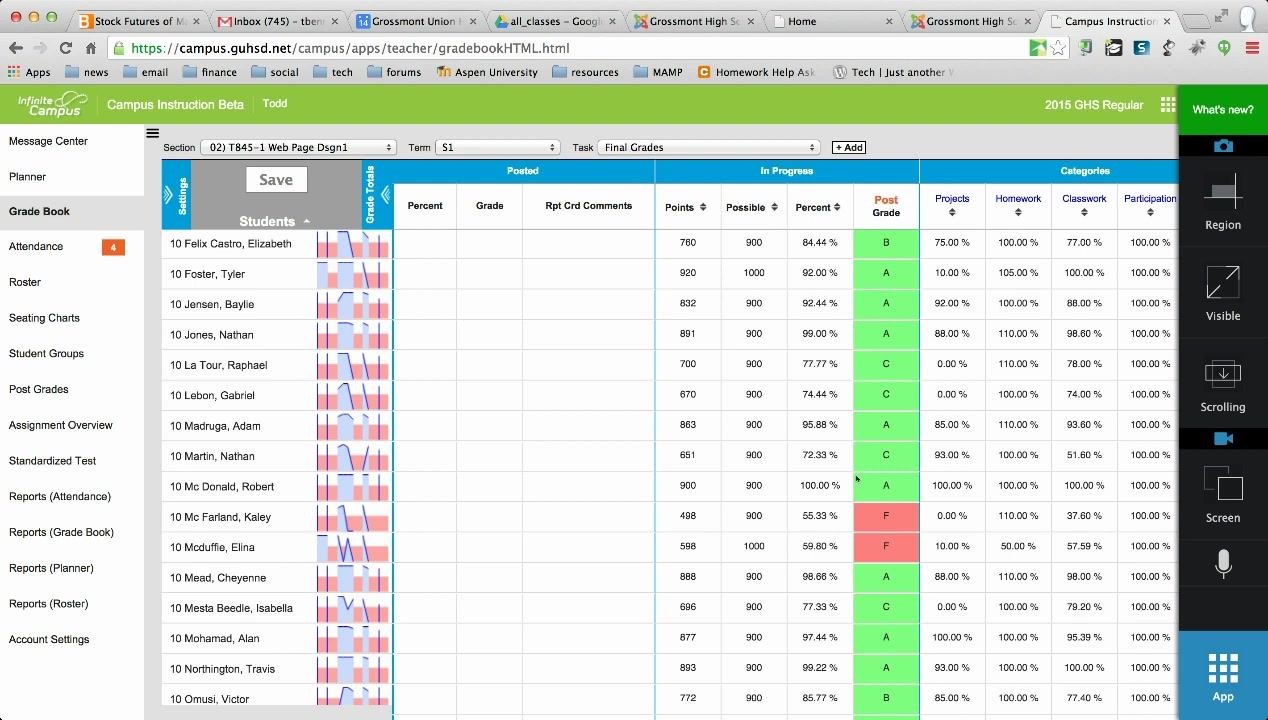Open Homework Help bookmark
The image size is (1268, 720).
coord(756,72)
